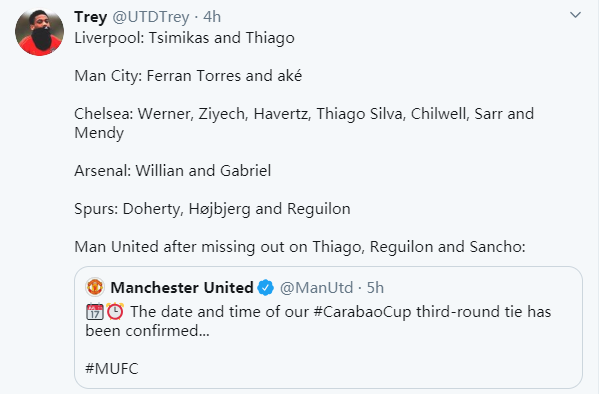Open the quoted tweet's 5h timestamp
Viewport: 601px width, 394px height.
tap(375, 287)
